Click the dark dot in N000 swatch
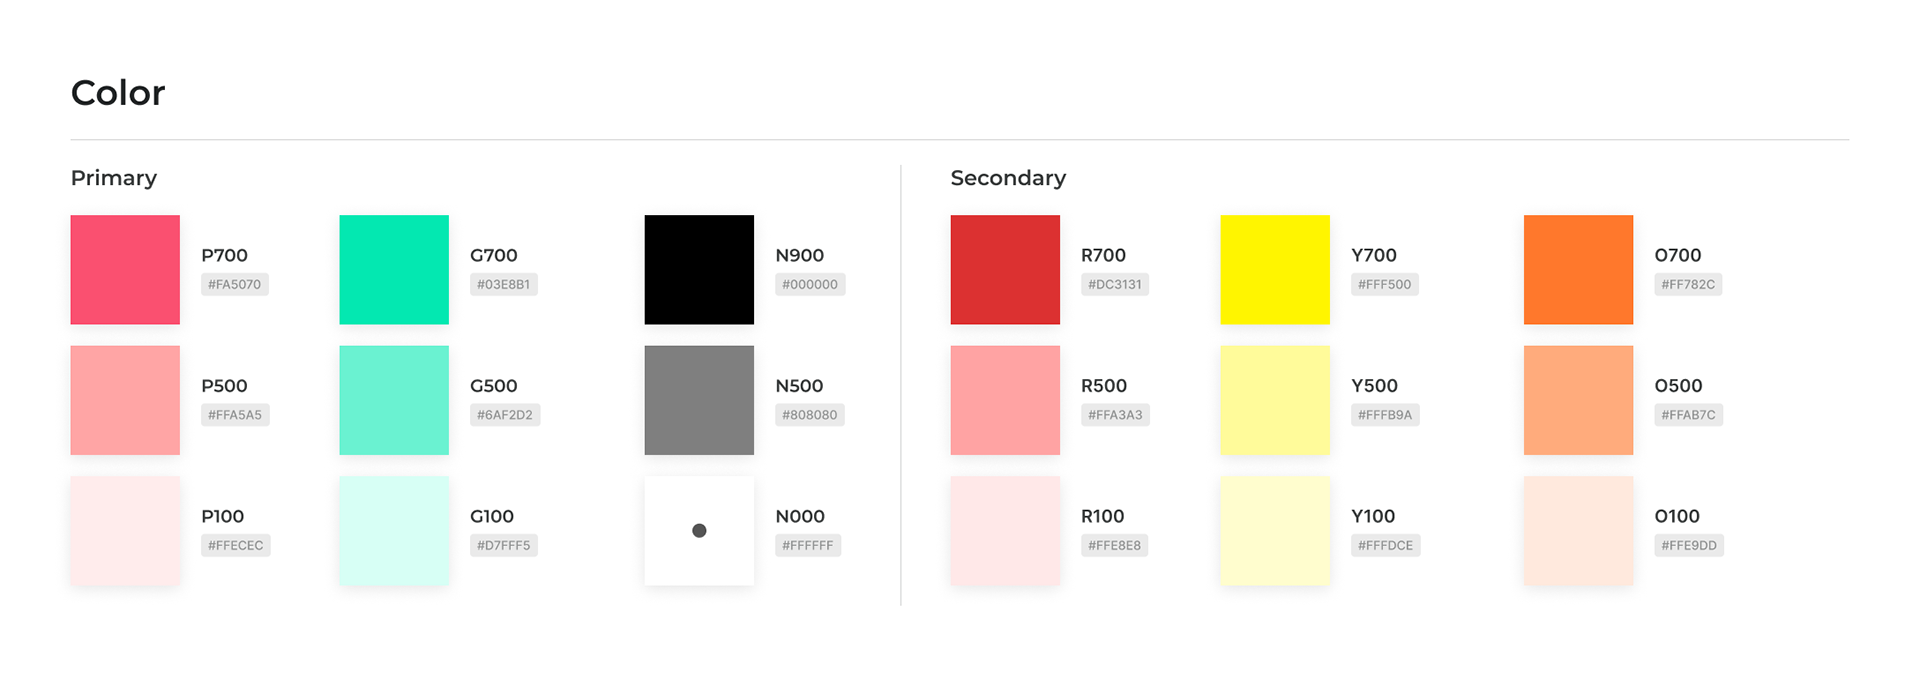Image resolution: width=1920 pixels, height=686 pixels. click(699, 531)
